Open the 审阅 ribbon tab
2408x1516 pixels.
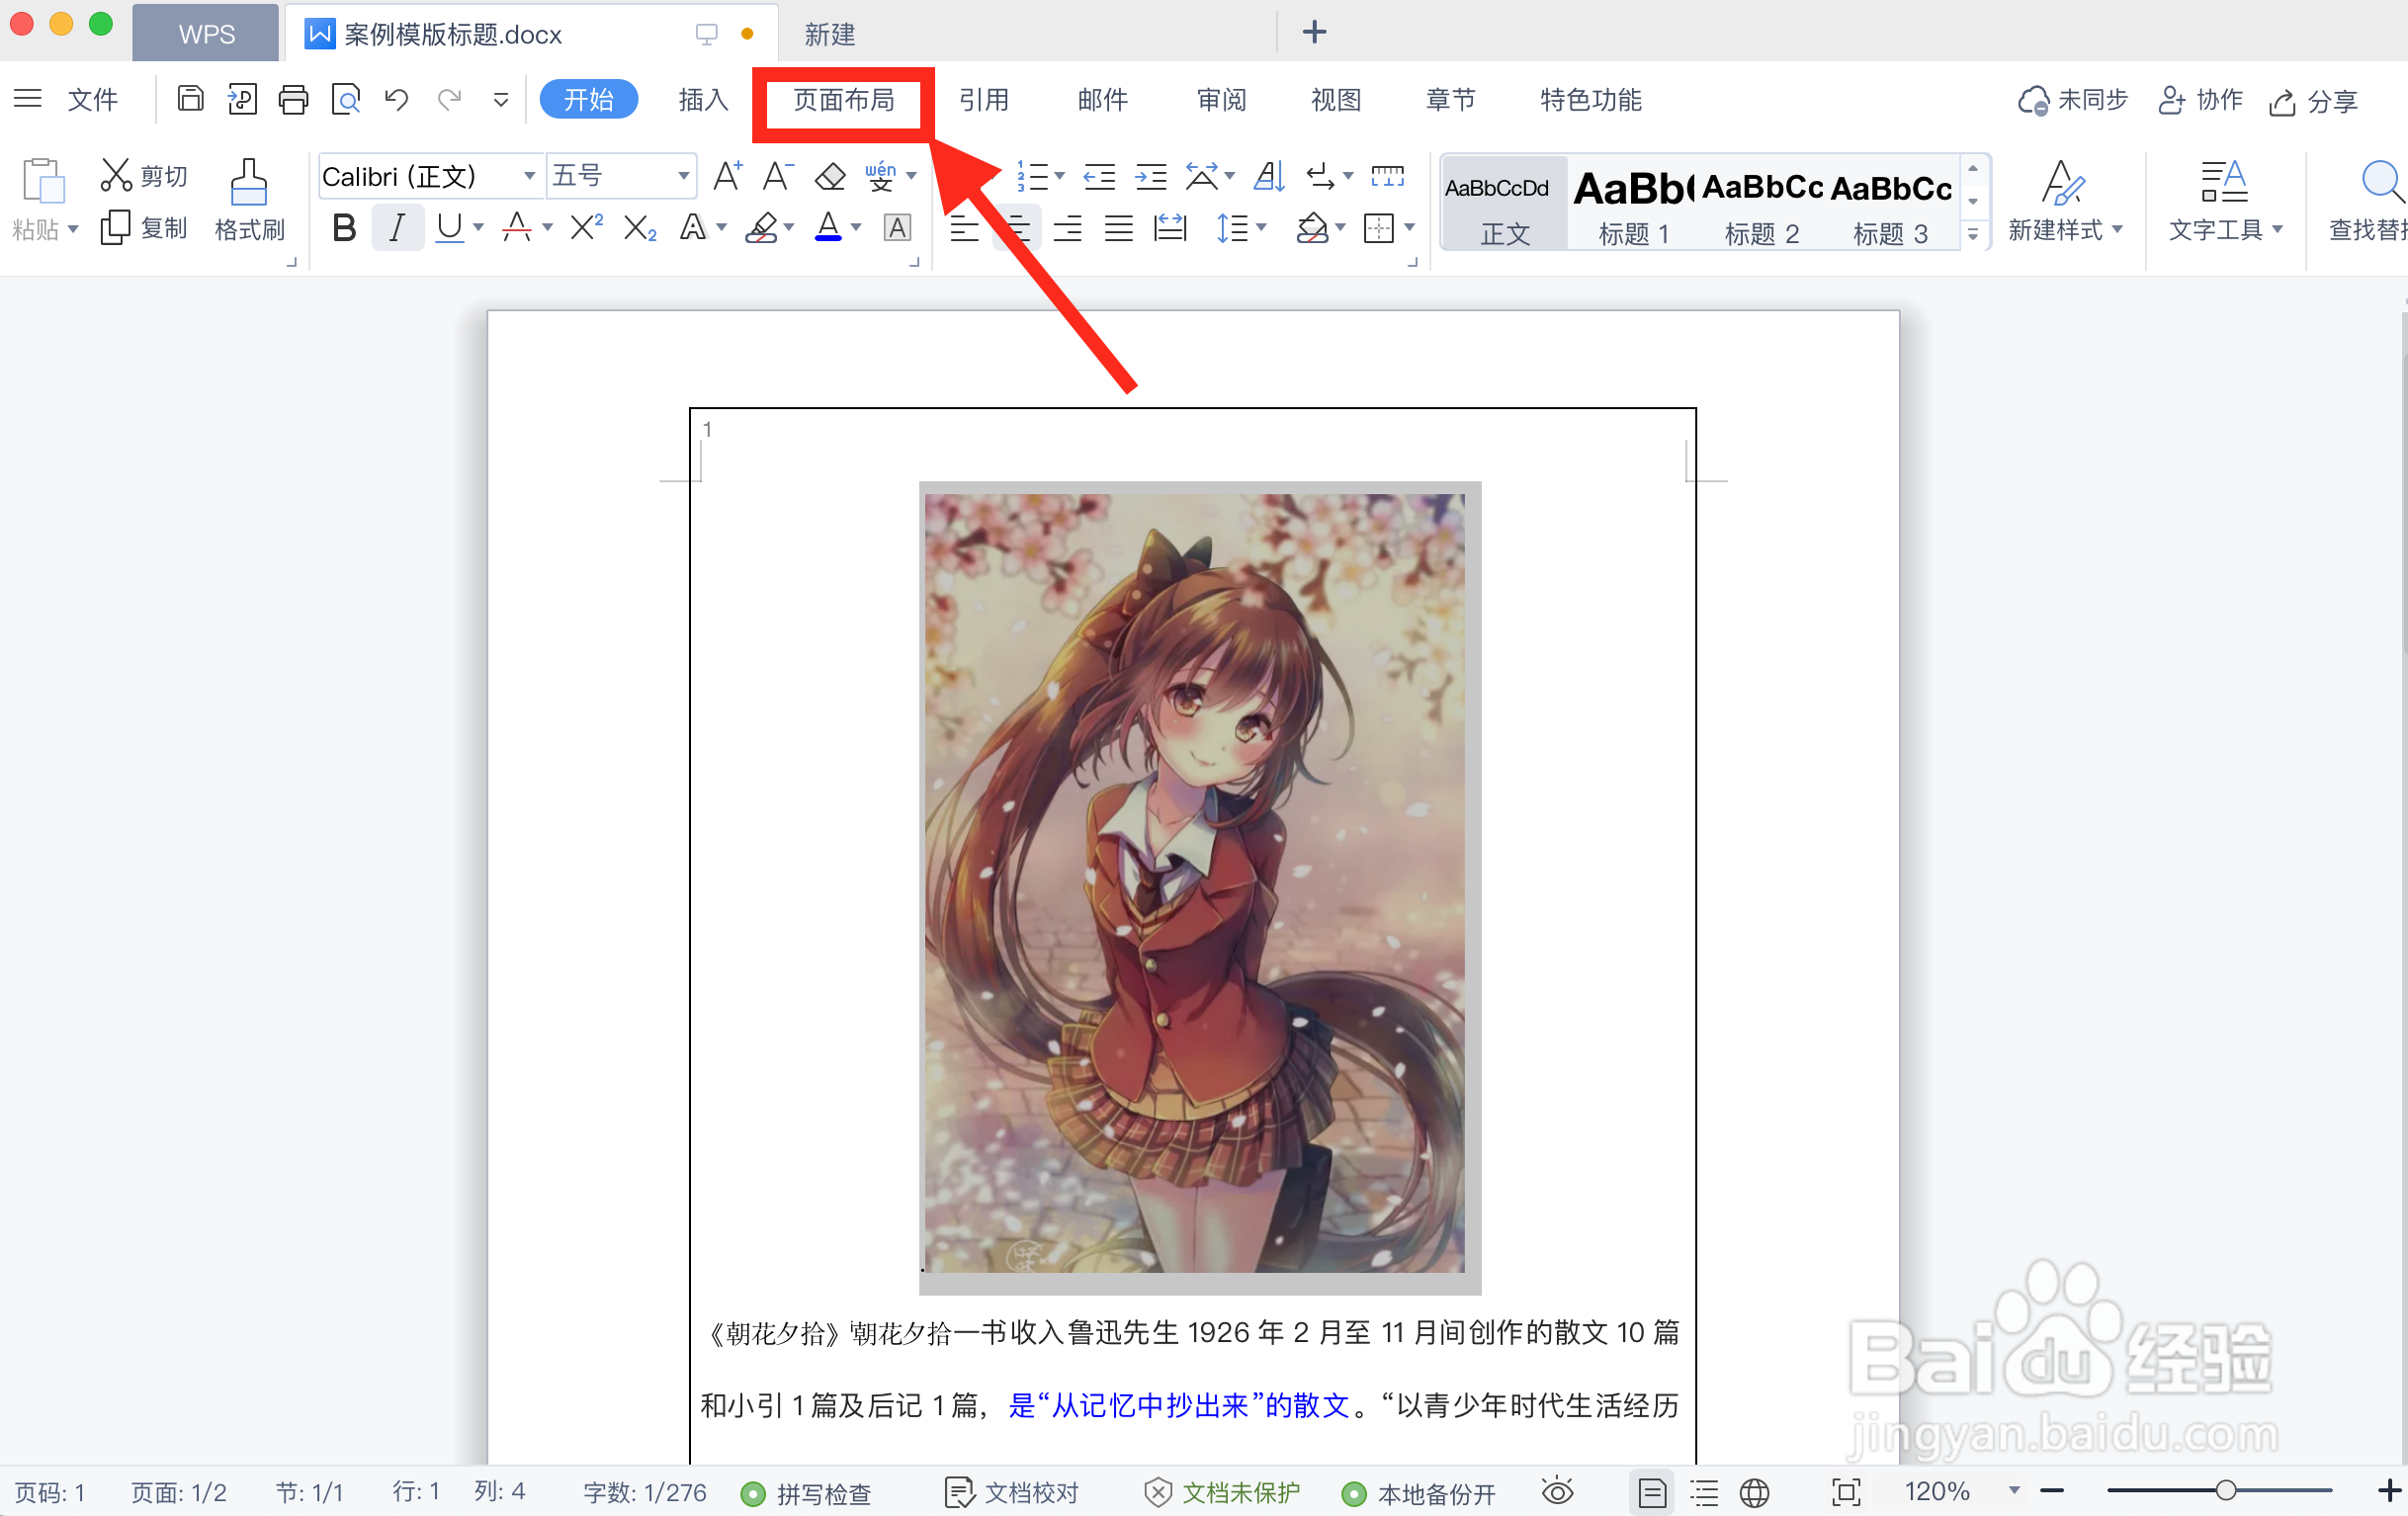pos(1220,99)
